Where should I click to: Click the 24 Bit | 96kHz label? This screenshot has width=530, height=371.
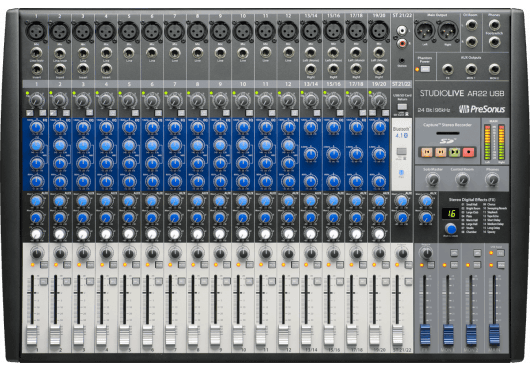coord(433,110)
